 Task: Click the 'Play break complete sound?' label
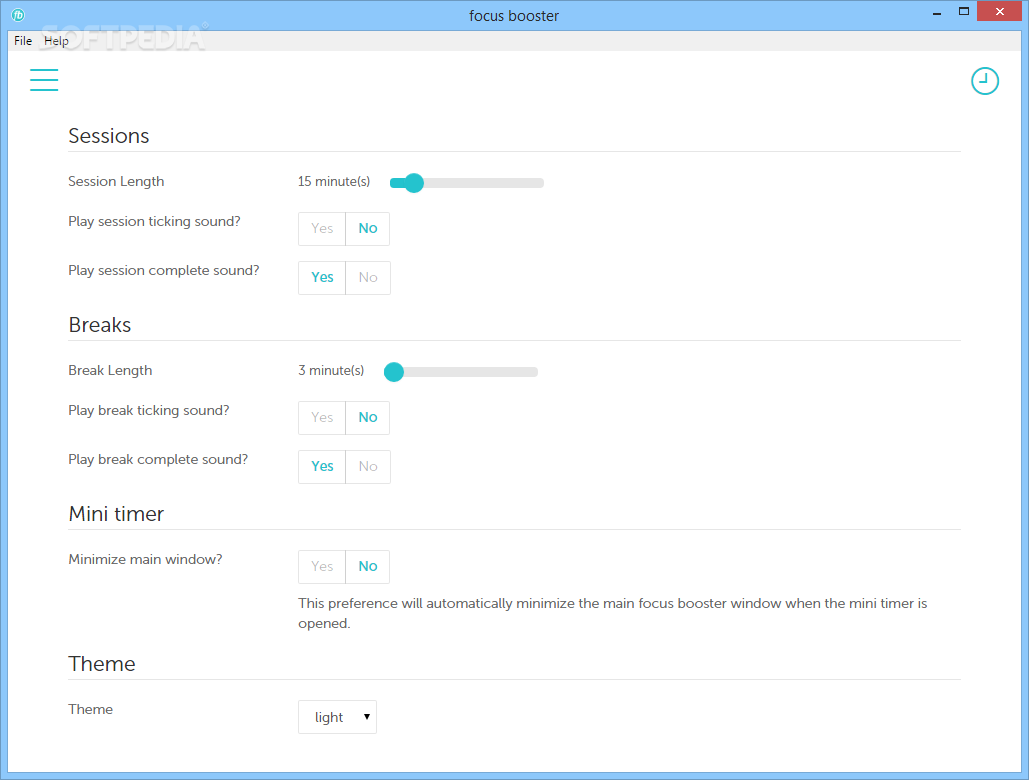pos(158,460)
